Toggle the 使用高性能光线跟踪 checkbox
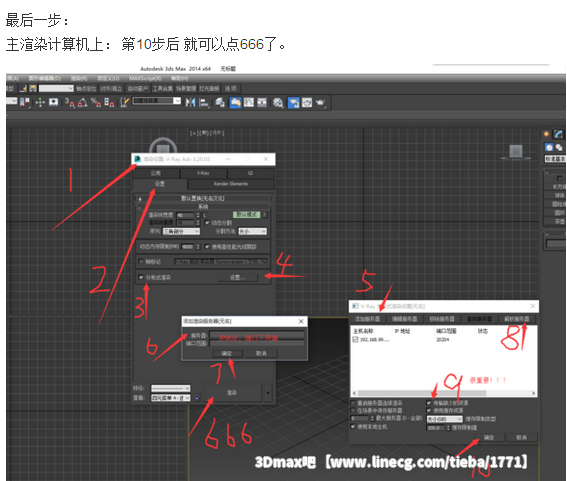This screenshot has width=567, height=481. click(x=207, y=247)
